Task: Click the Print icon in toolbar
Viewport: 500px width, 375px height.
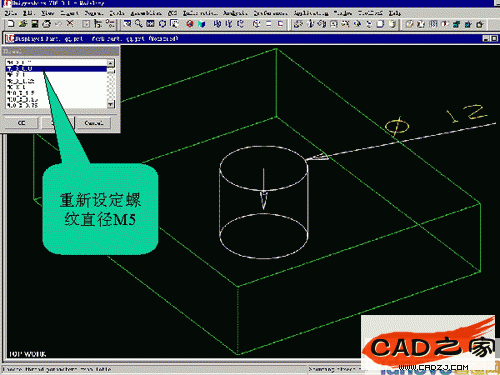Action: [46, 24]
